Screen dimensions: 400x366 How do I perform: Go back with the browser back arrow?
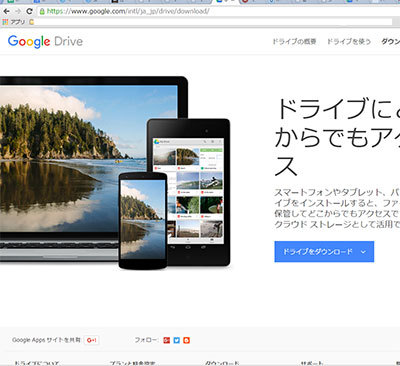tap(6, 11)
